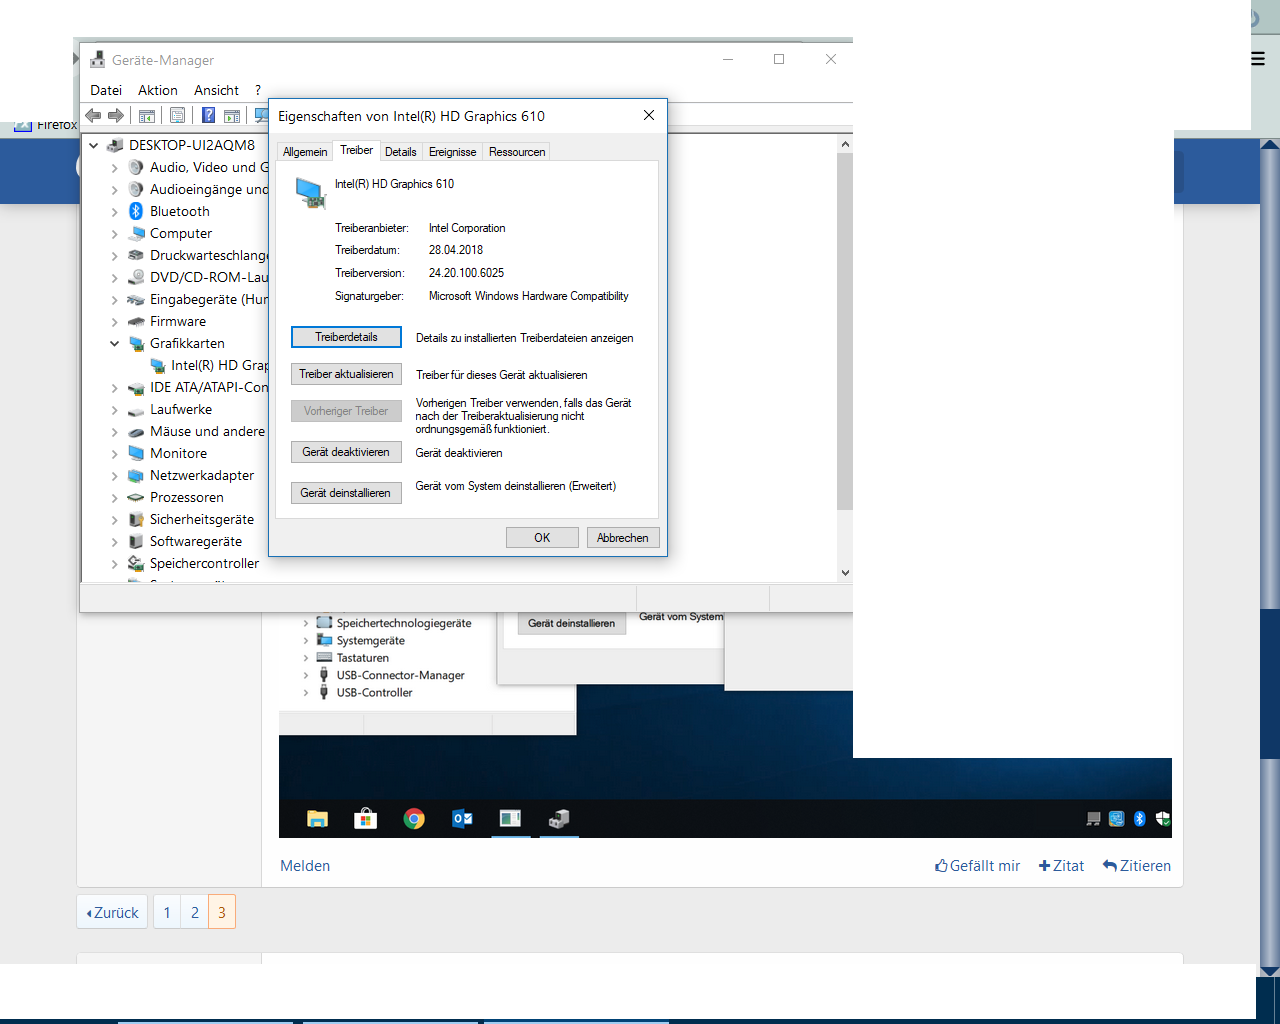Open the Ansicht menu

[217, 90]
